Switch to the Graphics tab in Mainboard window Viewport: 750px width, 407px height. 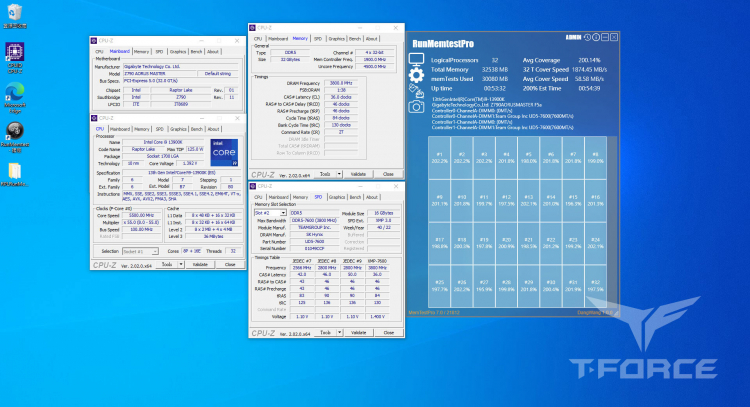(177, 50)
